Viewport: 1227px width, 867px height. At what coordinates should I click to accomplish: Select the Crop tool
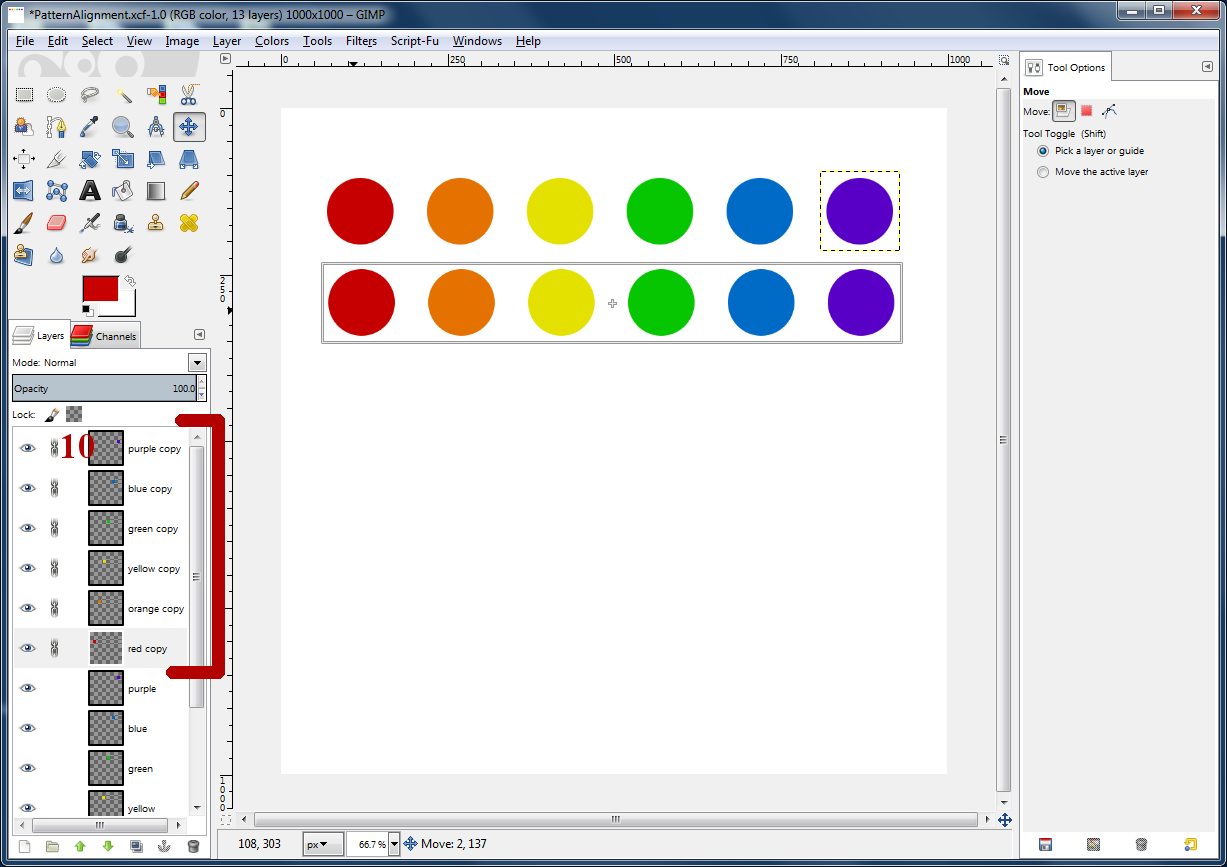pyautogui.click(x=57, y=159)
